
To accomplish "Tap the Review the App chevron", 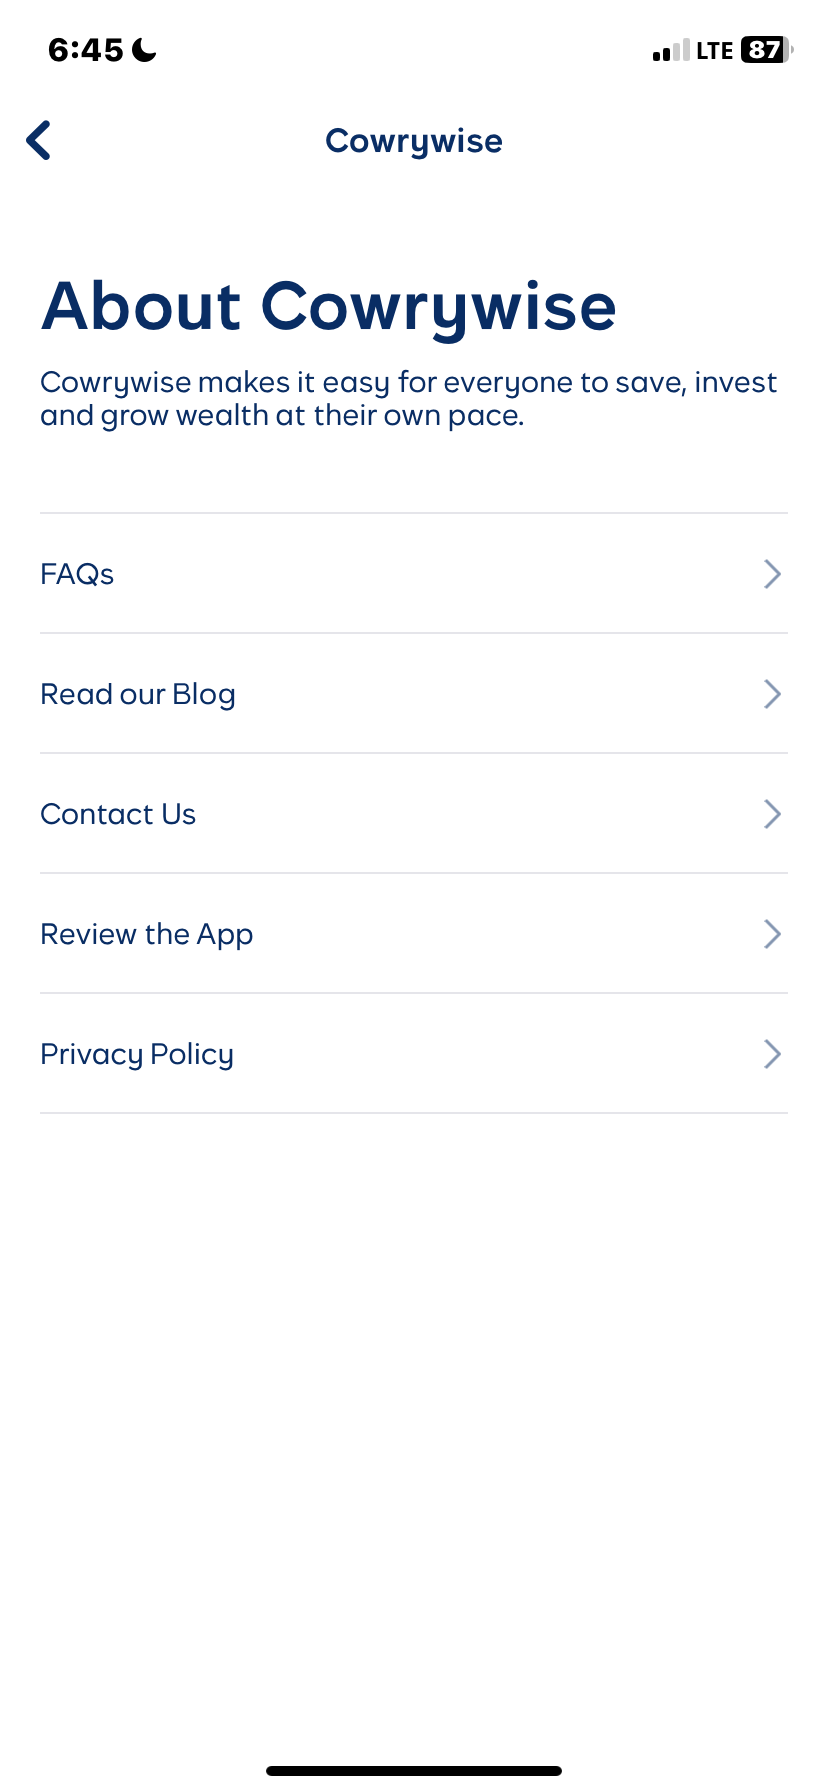I will (x=772, y=934).
